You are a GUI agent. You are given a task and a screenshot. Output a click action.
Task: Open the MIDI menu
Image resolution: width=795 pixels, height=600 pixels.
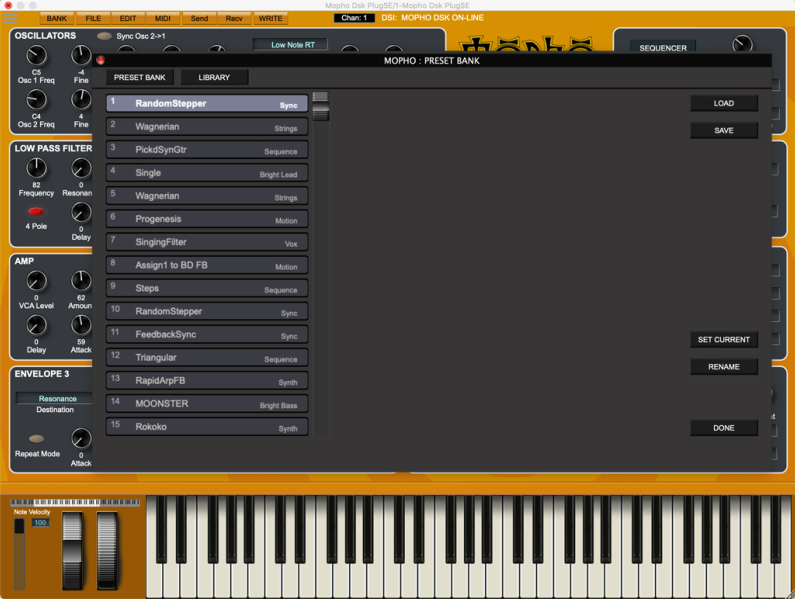click(162, 18)
